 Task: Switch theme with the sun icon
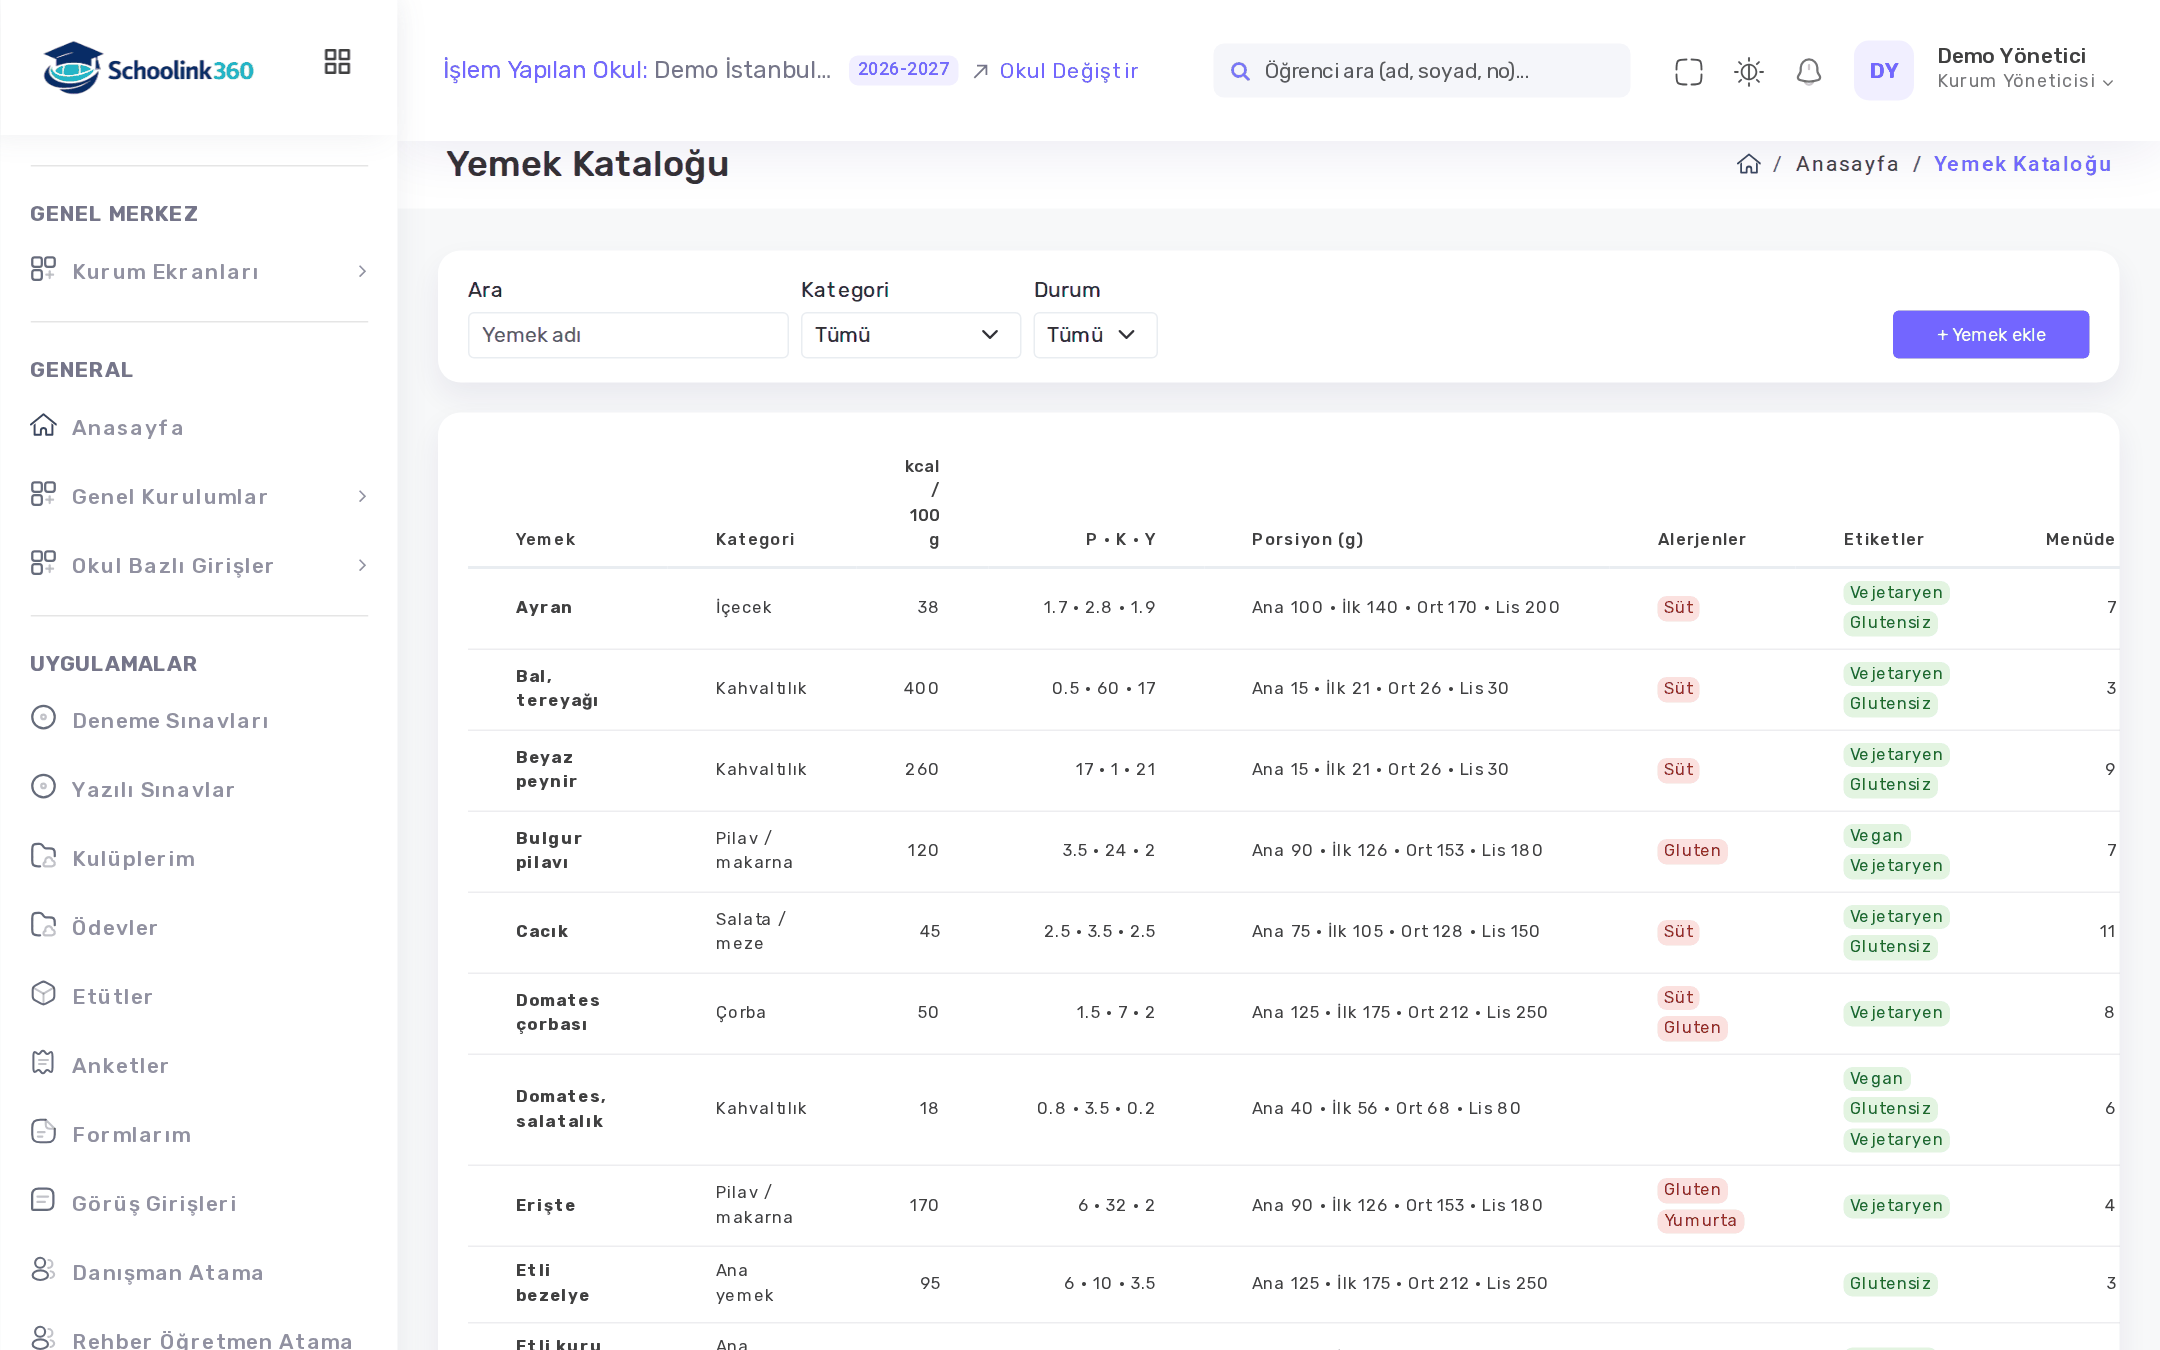pos(1748,71)
